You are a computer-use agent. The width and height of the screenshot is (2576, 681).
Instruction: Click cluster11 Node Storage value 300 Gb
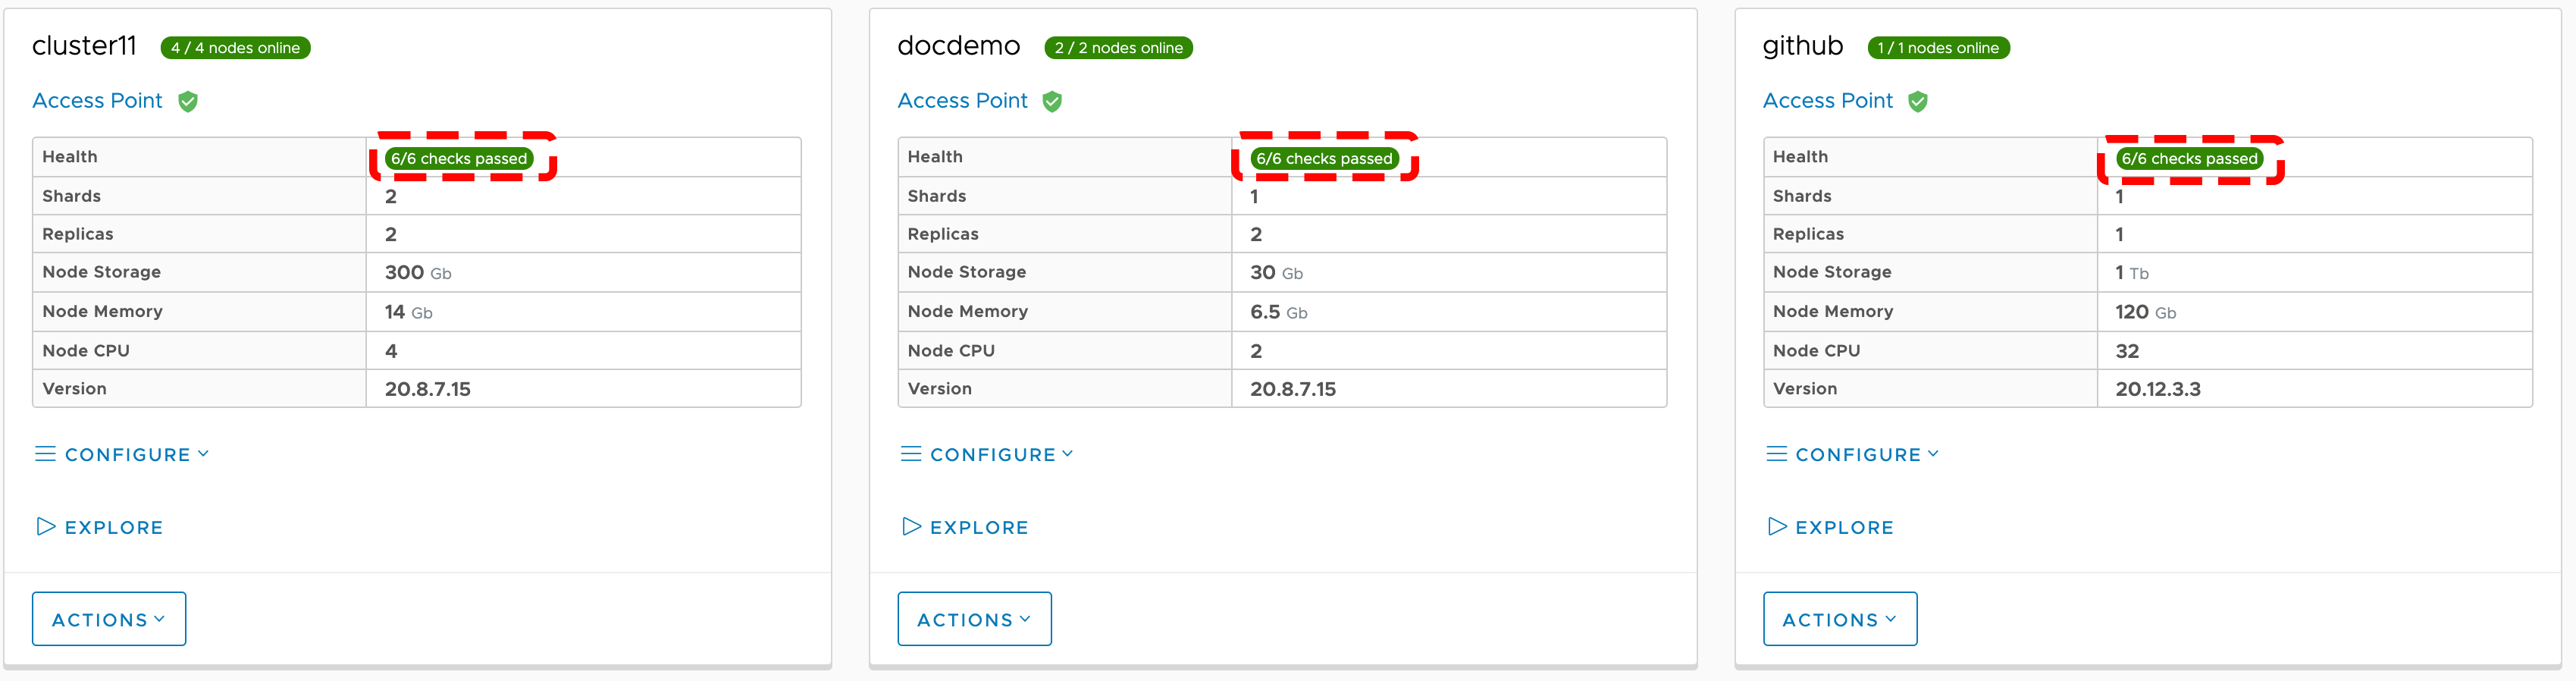[418, 272]
